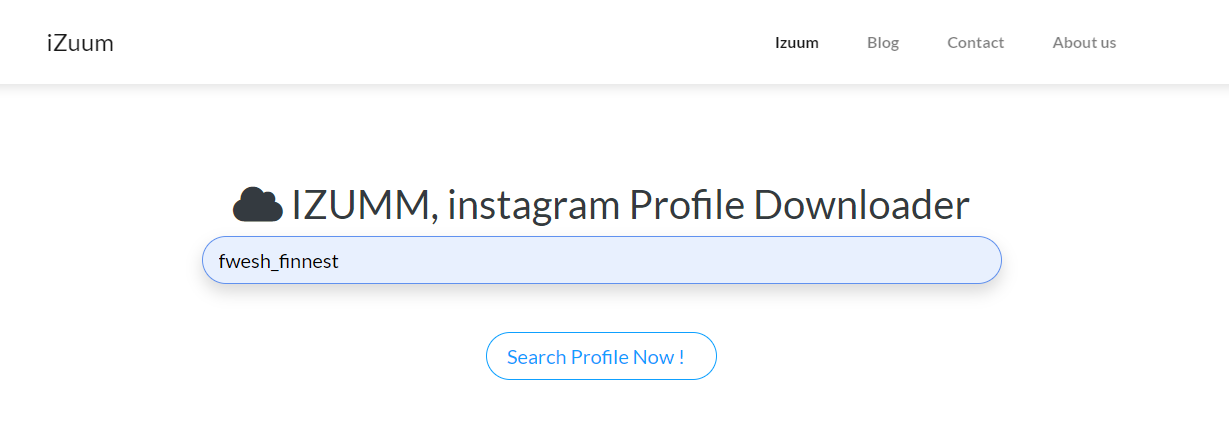The height and width of the screenshot is (440, 1229).
Task: Click the iZuum logo in the header
Action: coord(80,43)
